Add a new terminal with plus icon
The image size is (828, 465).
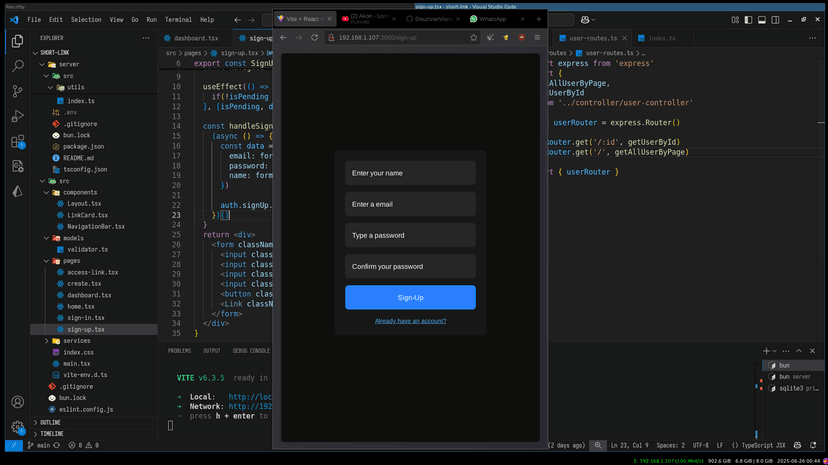tap(766, 351)
